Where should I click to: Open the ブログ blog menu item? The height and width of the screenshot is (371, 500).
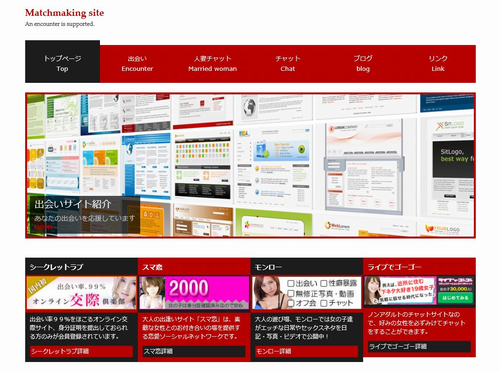pos(363,64)
